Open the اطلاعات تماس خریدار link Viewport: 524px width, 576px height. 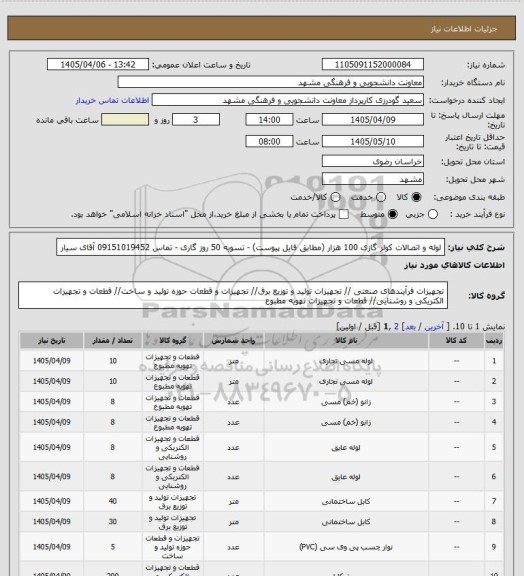[x=112, y=100]
